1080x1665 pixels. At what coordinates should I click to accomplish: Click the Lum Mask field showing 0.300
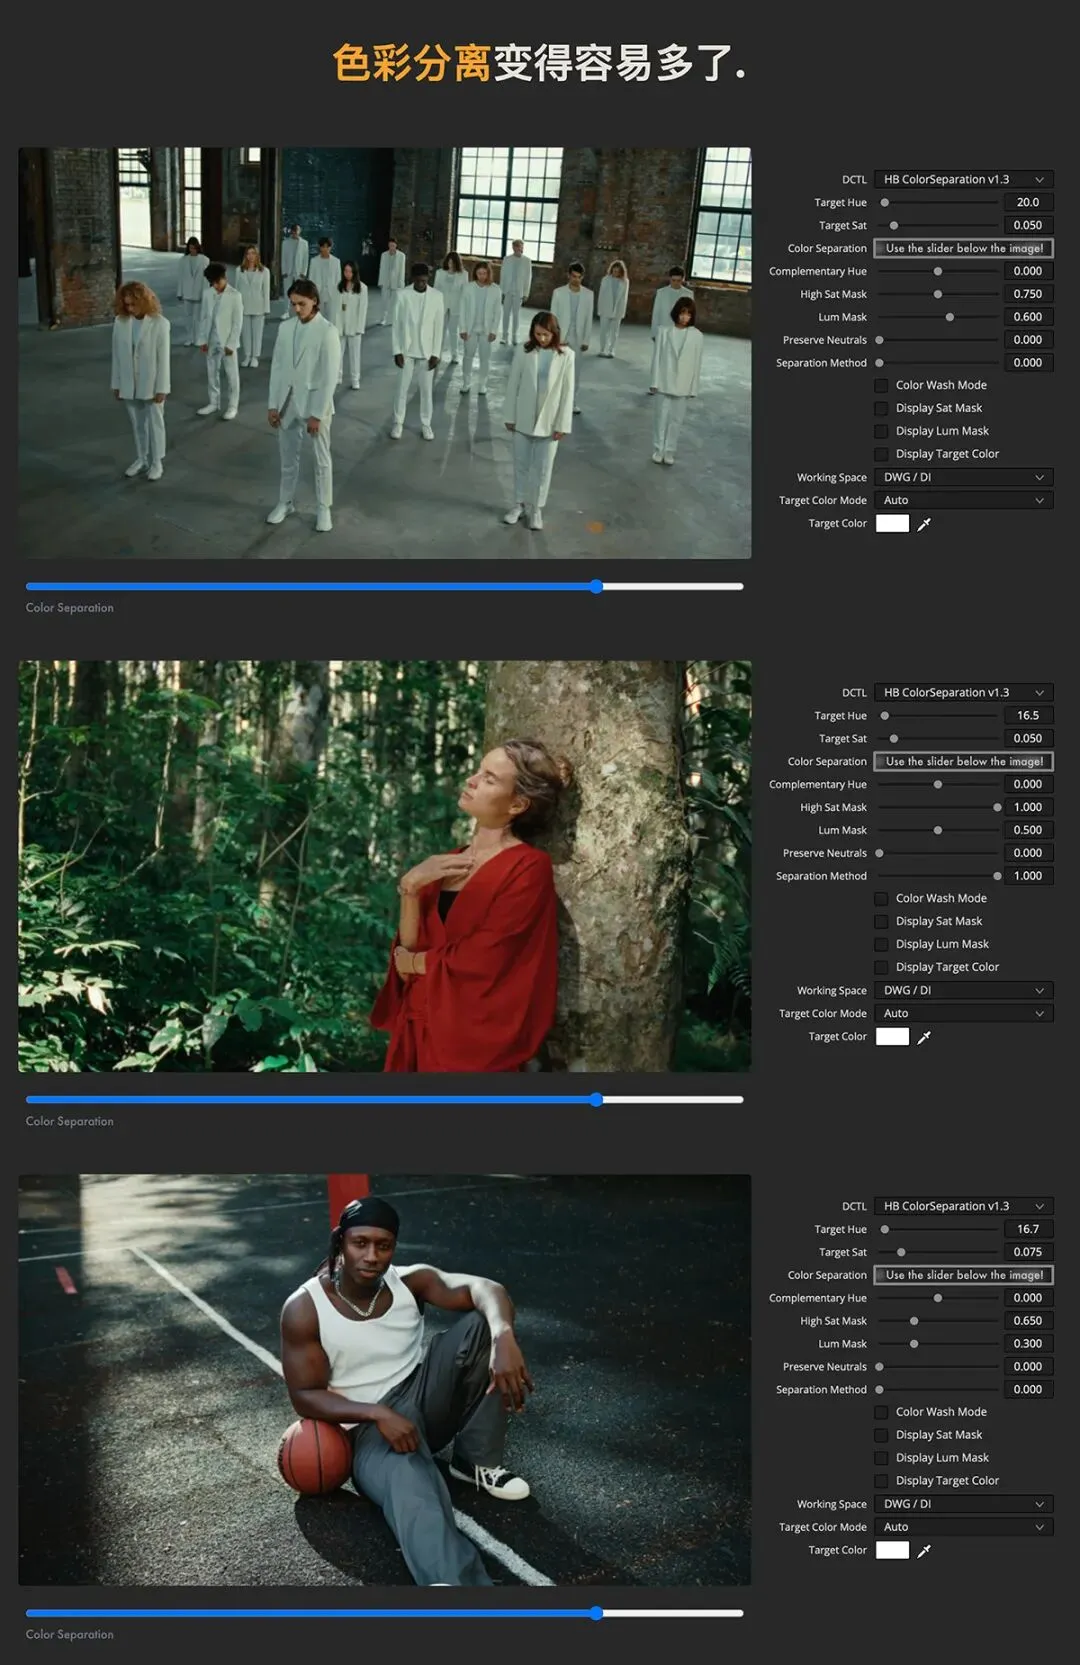pyautogui.click(x=1028, y=1344)
